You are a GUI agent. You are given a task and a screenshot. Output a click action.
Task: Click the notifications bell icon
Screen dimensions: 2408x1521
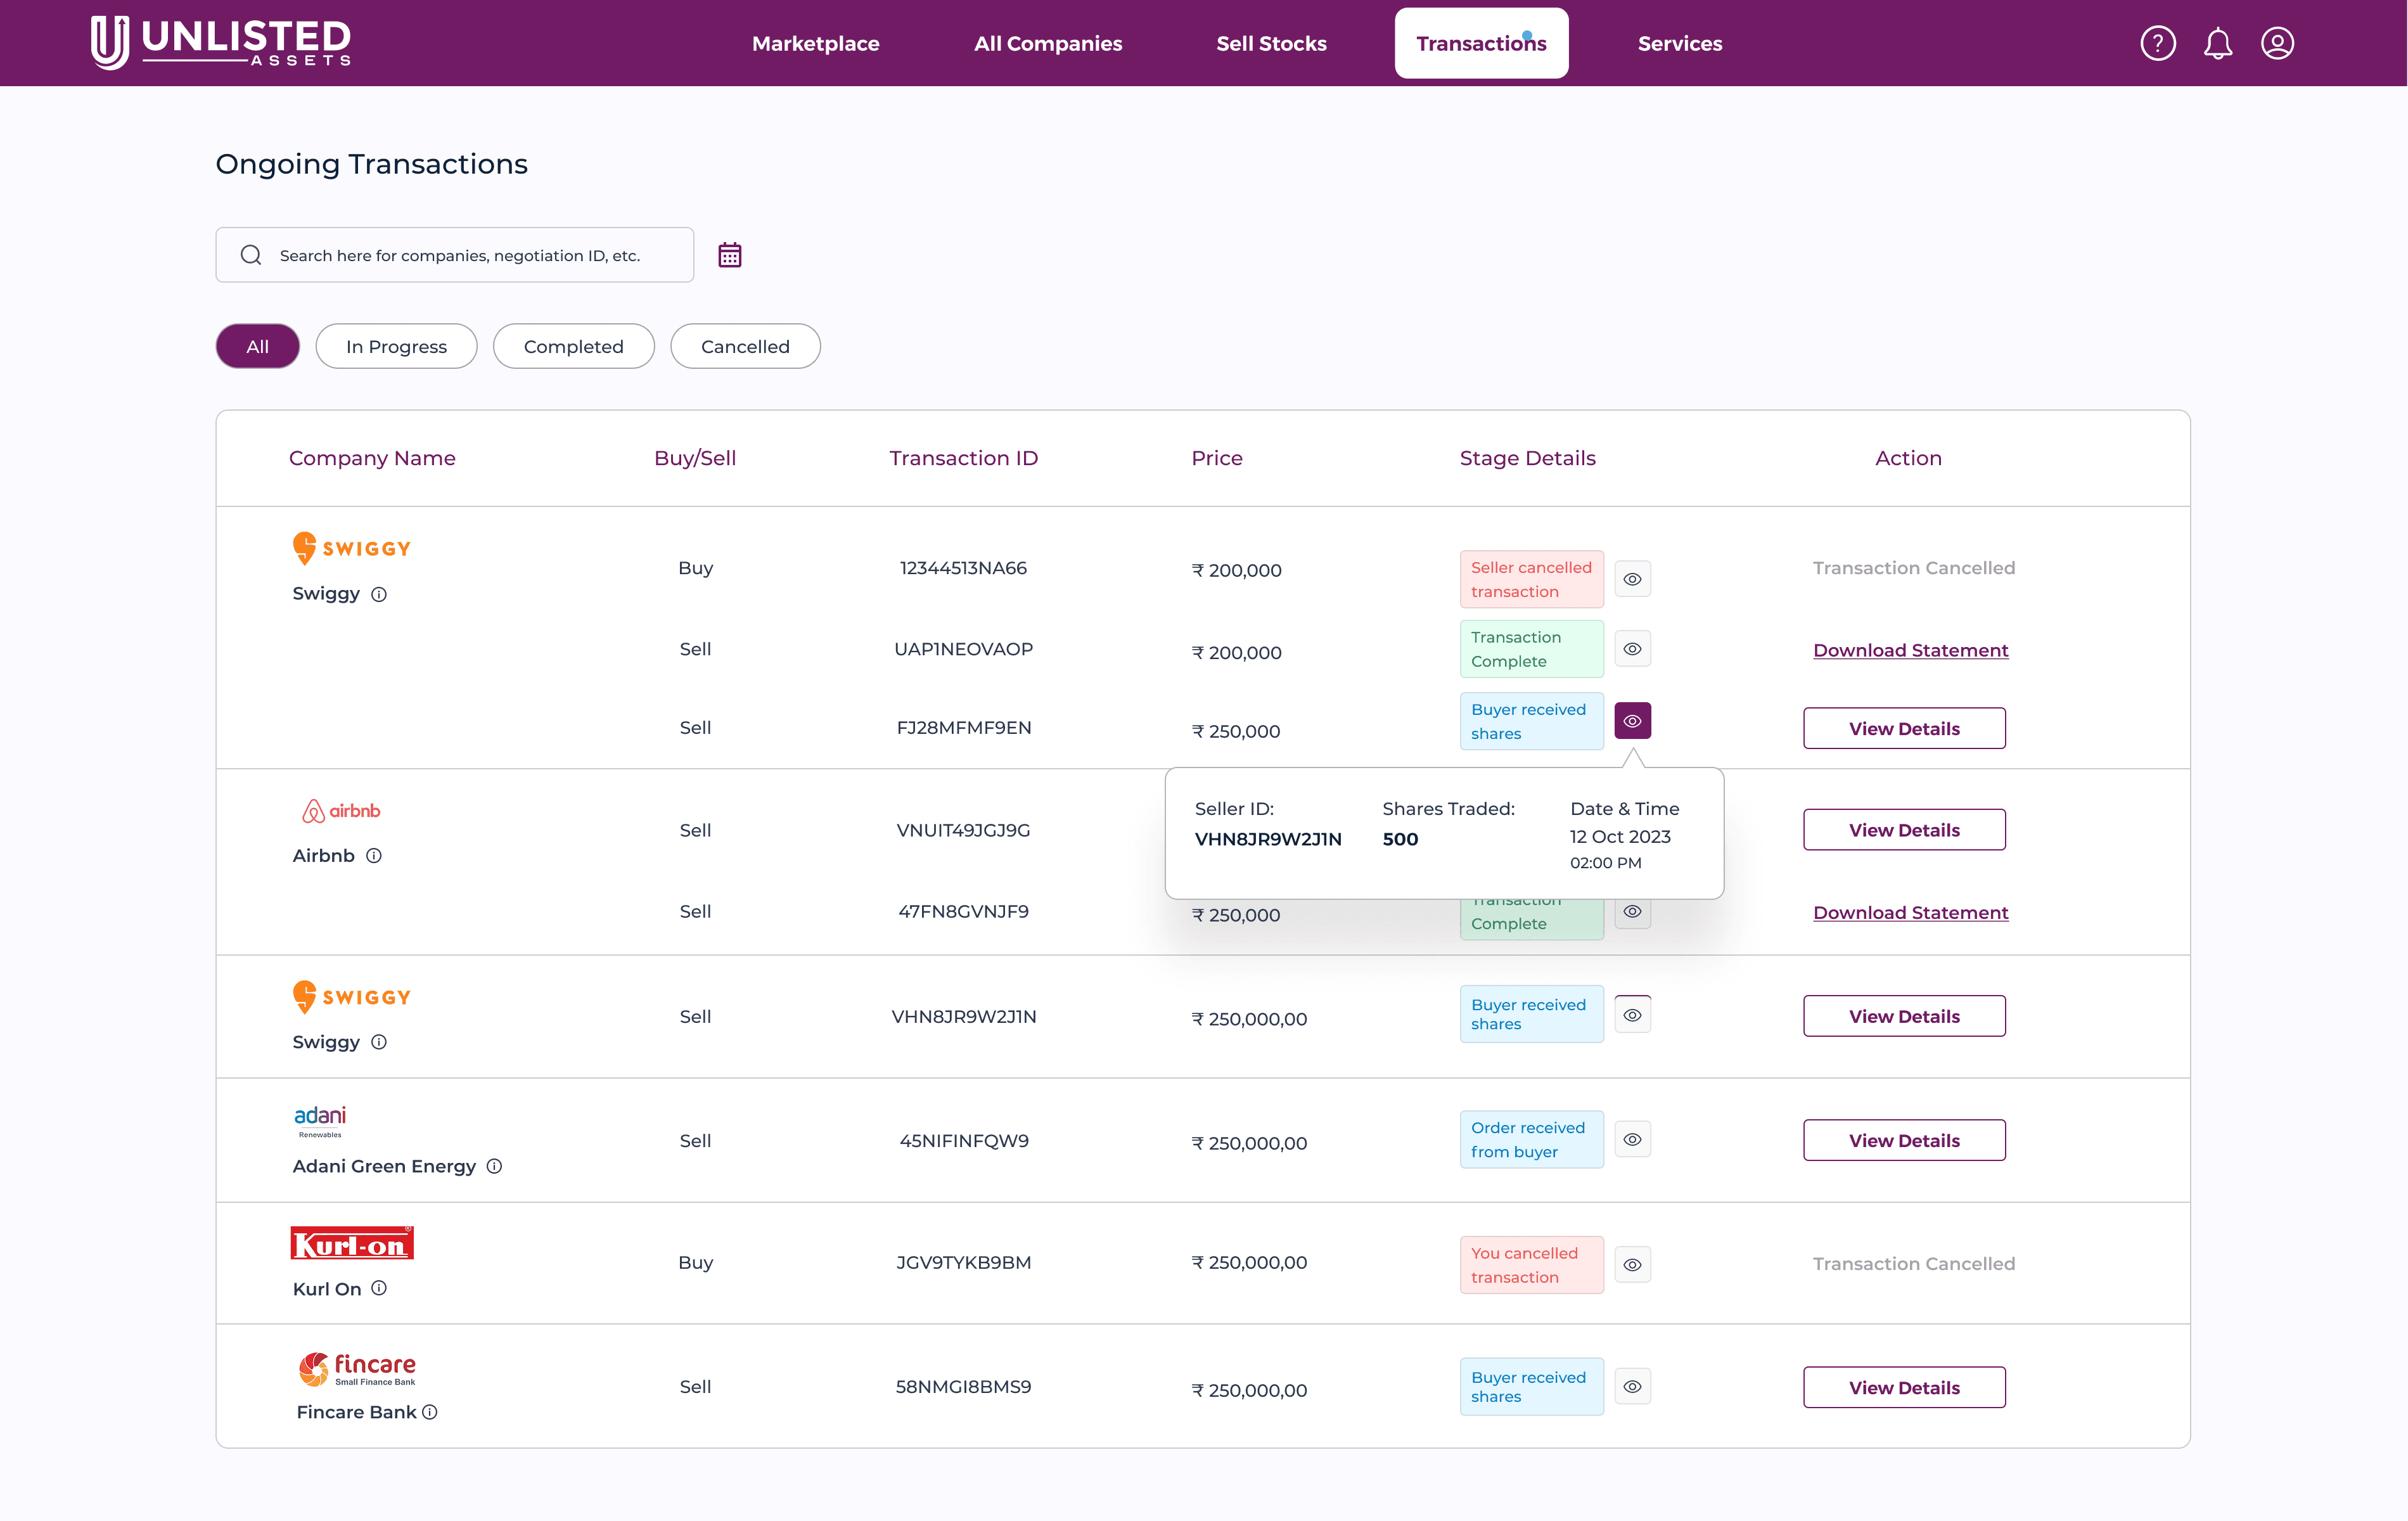click(x=2217, y=43)
